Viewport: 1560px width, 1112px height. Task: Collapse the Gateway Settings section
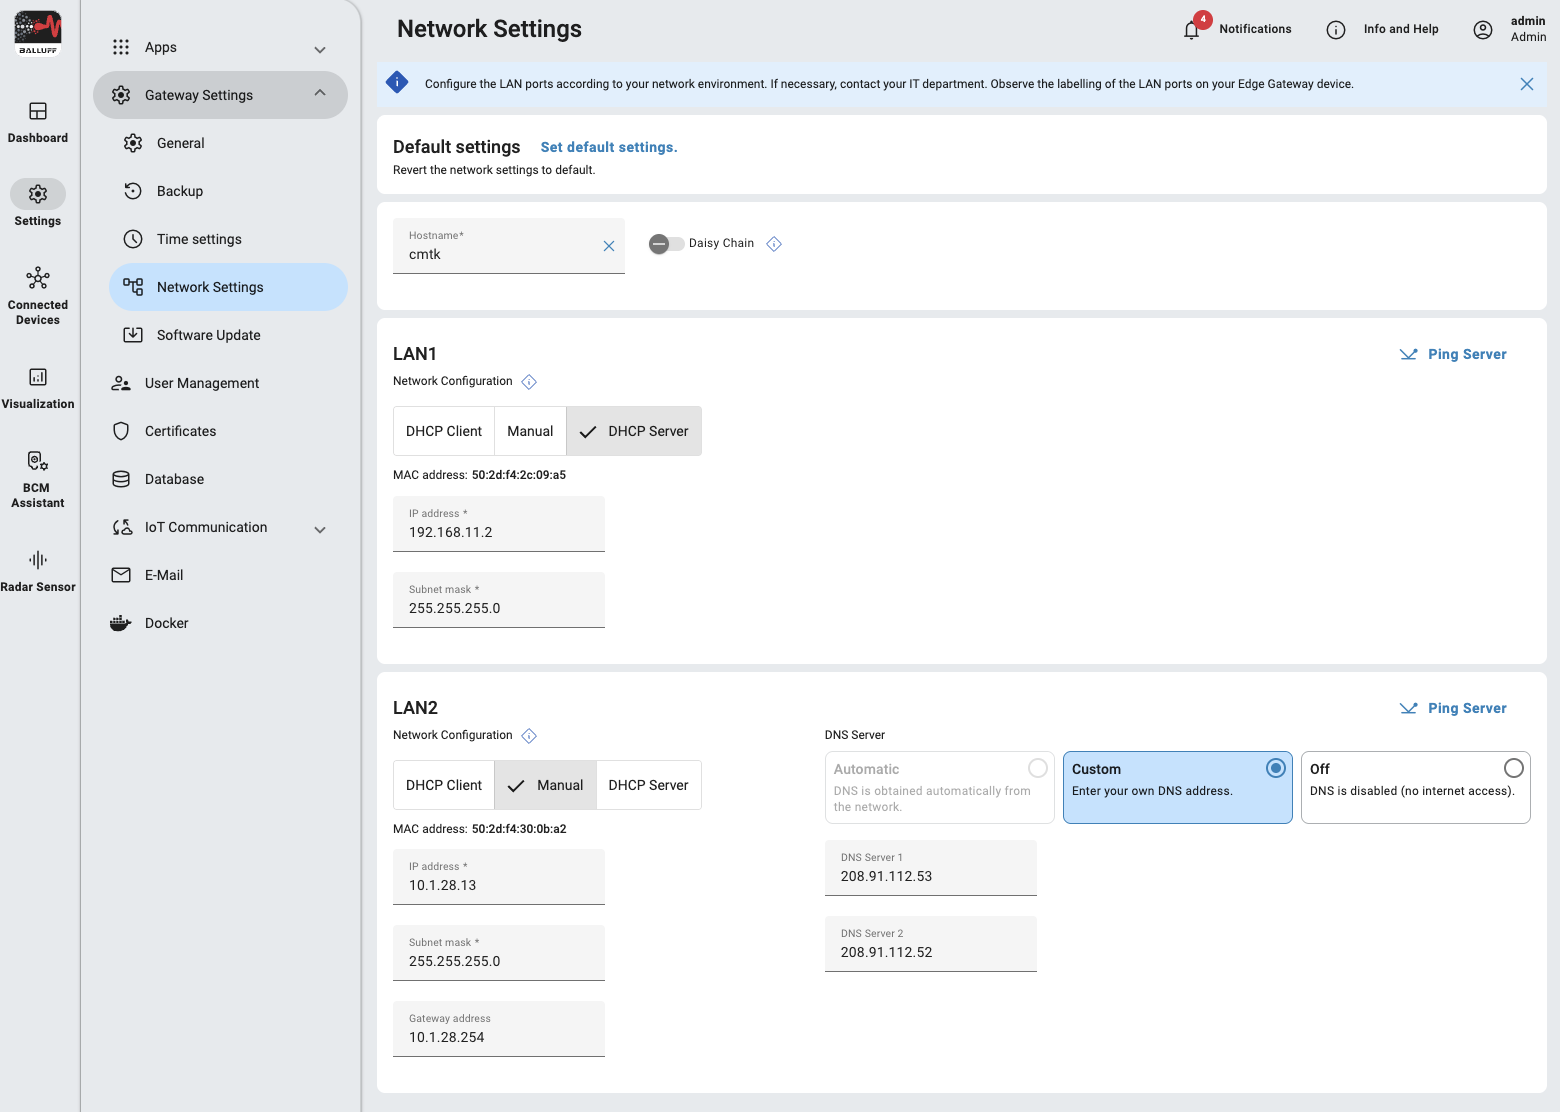320,94
